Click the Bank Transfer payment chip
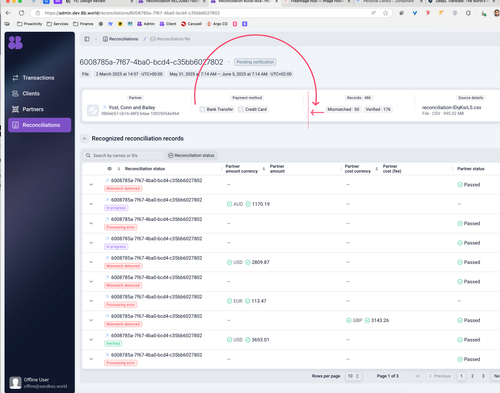Viewport: 500px width, 393px height. click(x=217, y=109)
